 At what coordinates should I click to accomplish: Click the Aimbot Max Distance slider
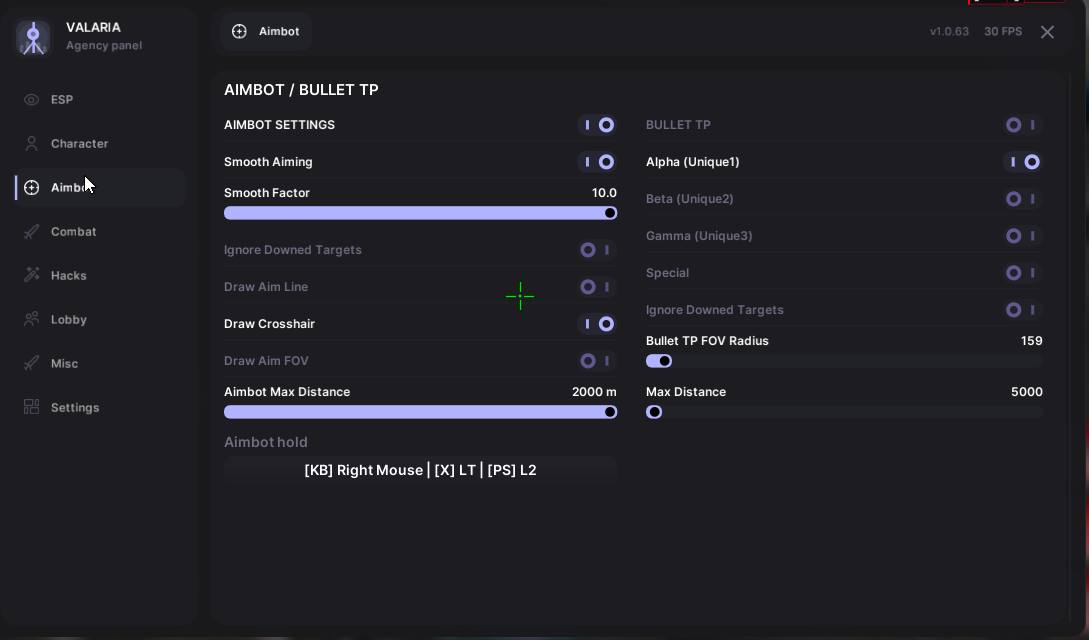click(x=420, y=412)
